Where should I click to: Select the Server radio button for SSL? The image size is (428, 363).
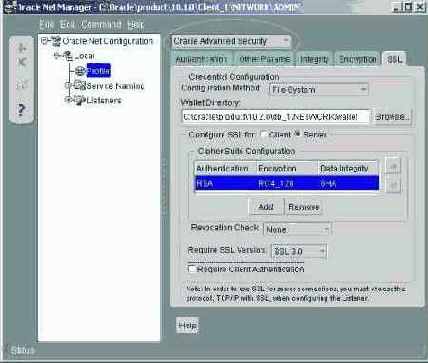[297, 134]
